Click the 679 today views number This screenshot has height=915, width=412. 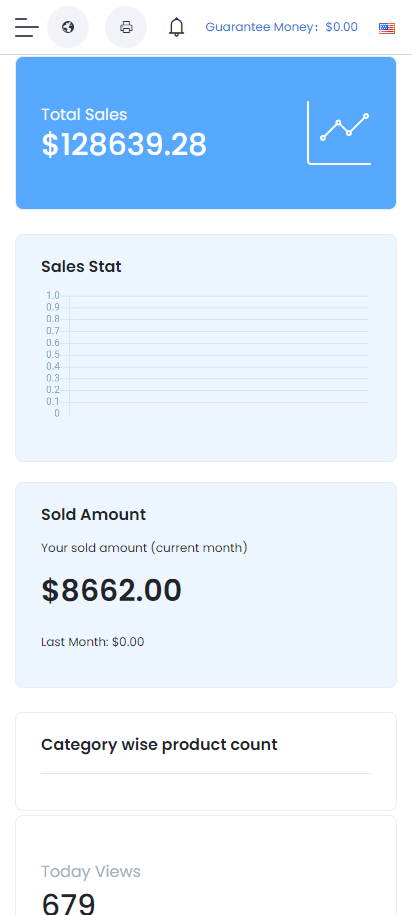click(68, 904)
